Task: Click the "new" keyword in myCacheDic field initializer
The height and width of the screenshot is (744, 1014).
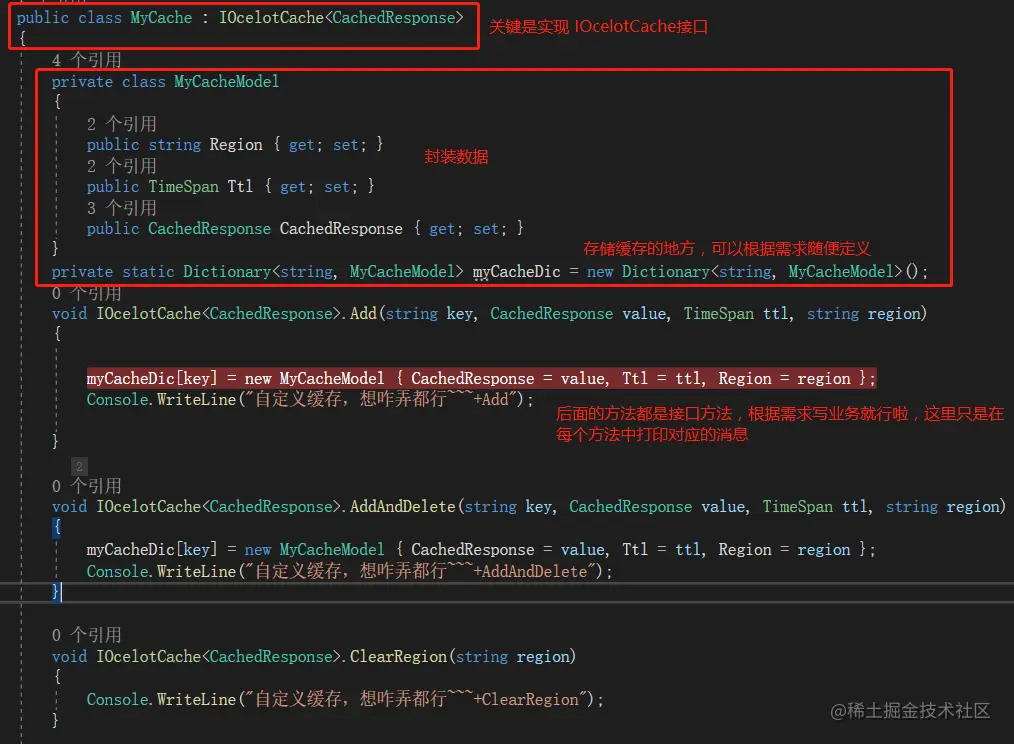Action: [x=600, y=272]
